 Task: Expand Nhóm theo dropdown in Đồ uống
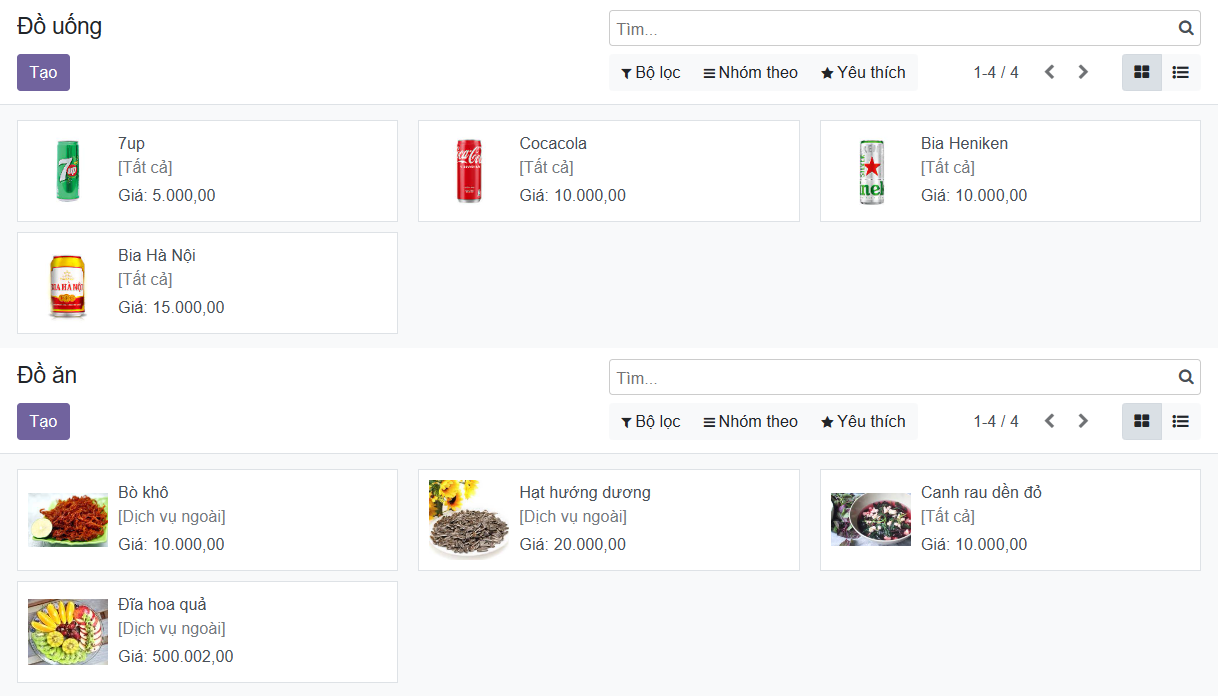tap(750, 72)
